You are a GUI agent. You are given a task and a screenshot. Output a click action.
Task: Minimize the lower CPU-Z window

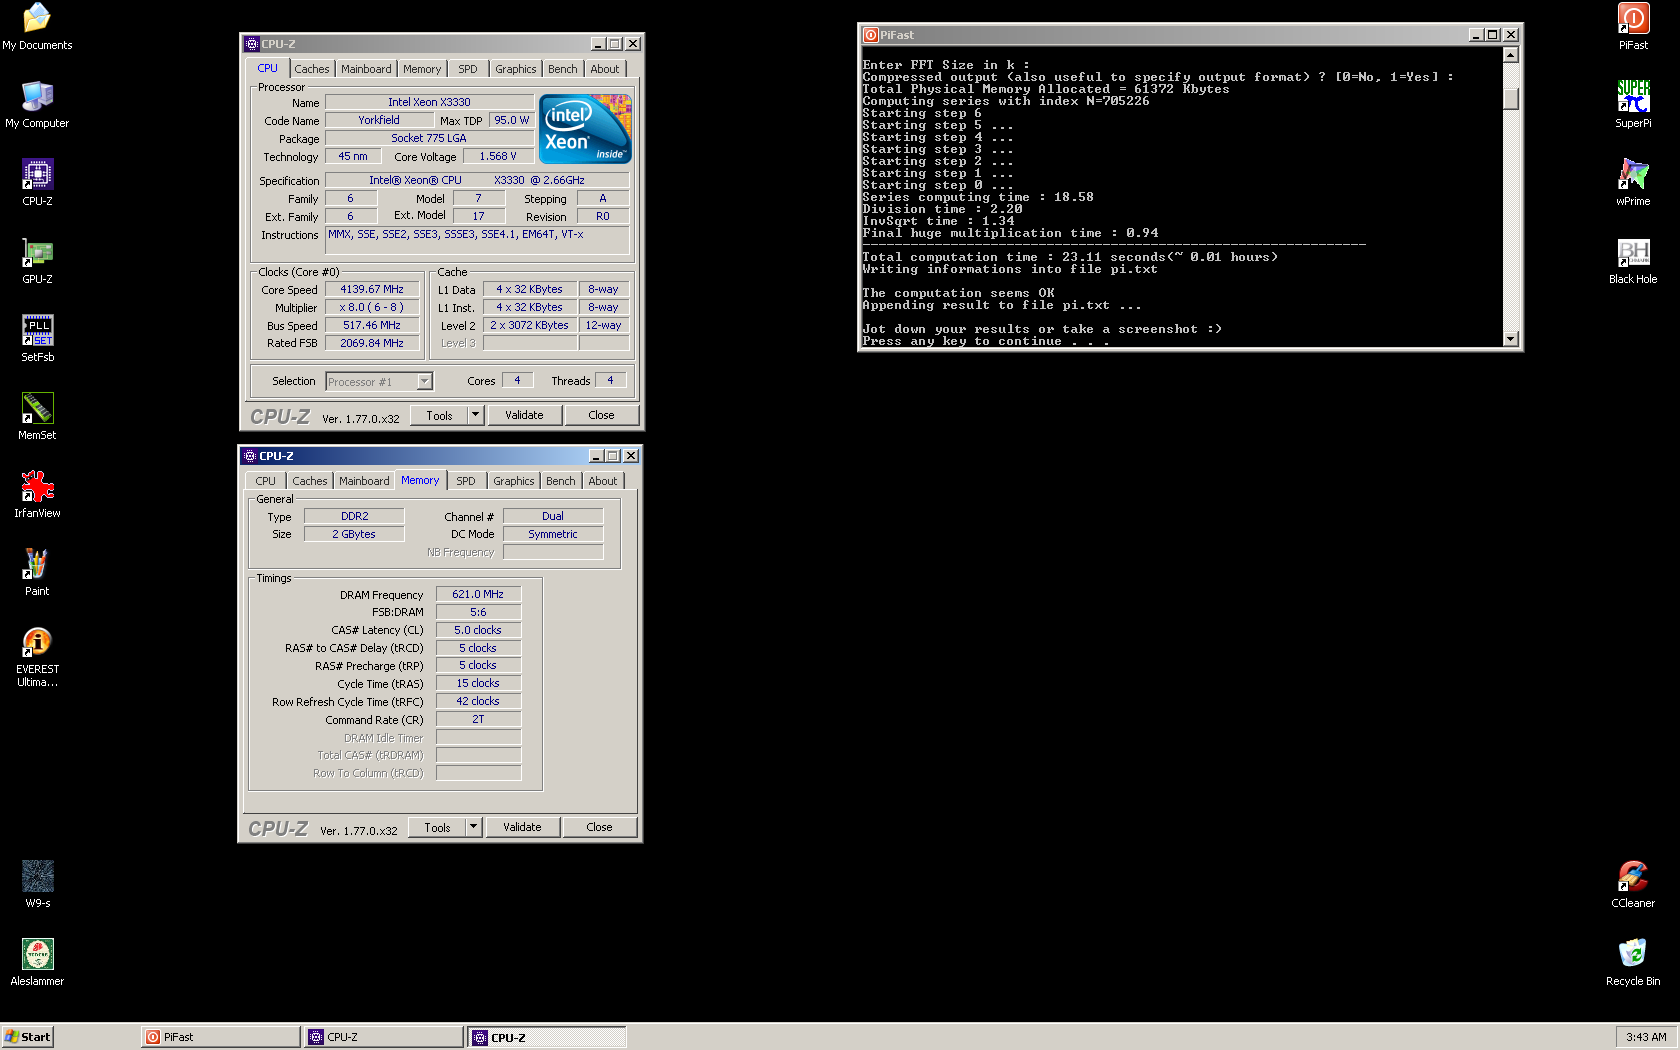[596, 456]
